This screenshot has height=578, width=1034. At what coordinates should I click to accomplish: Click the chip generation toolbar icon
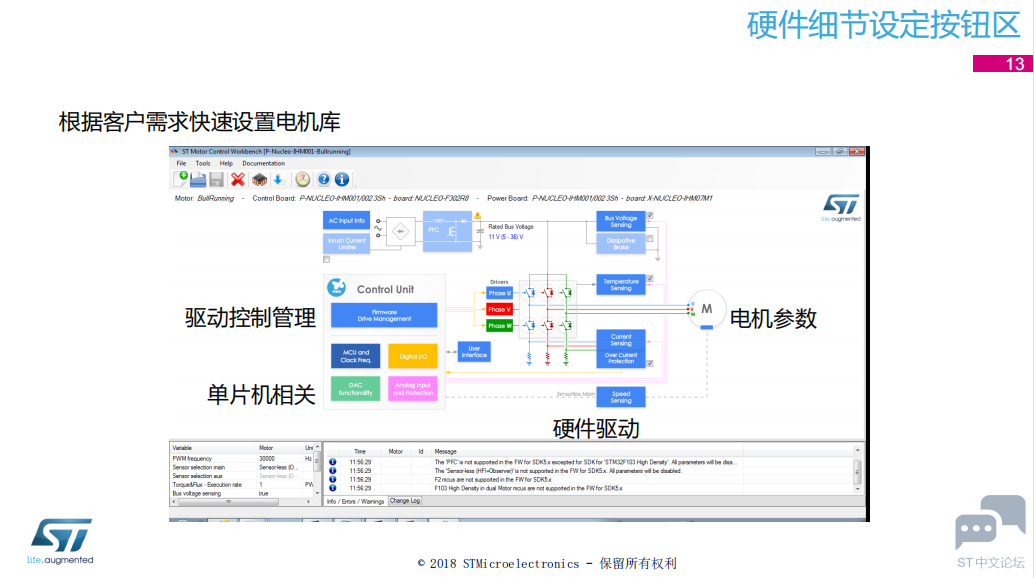[x=259, y=179]
